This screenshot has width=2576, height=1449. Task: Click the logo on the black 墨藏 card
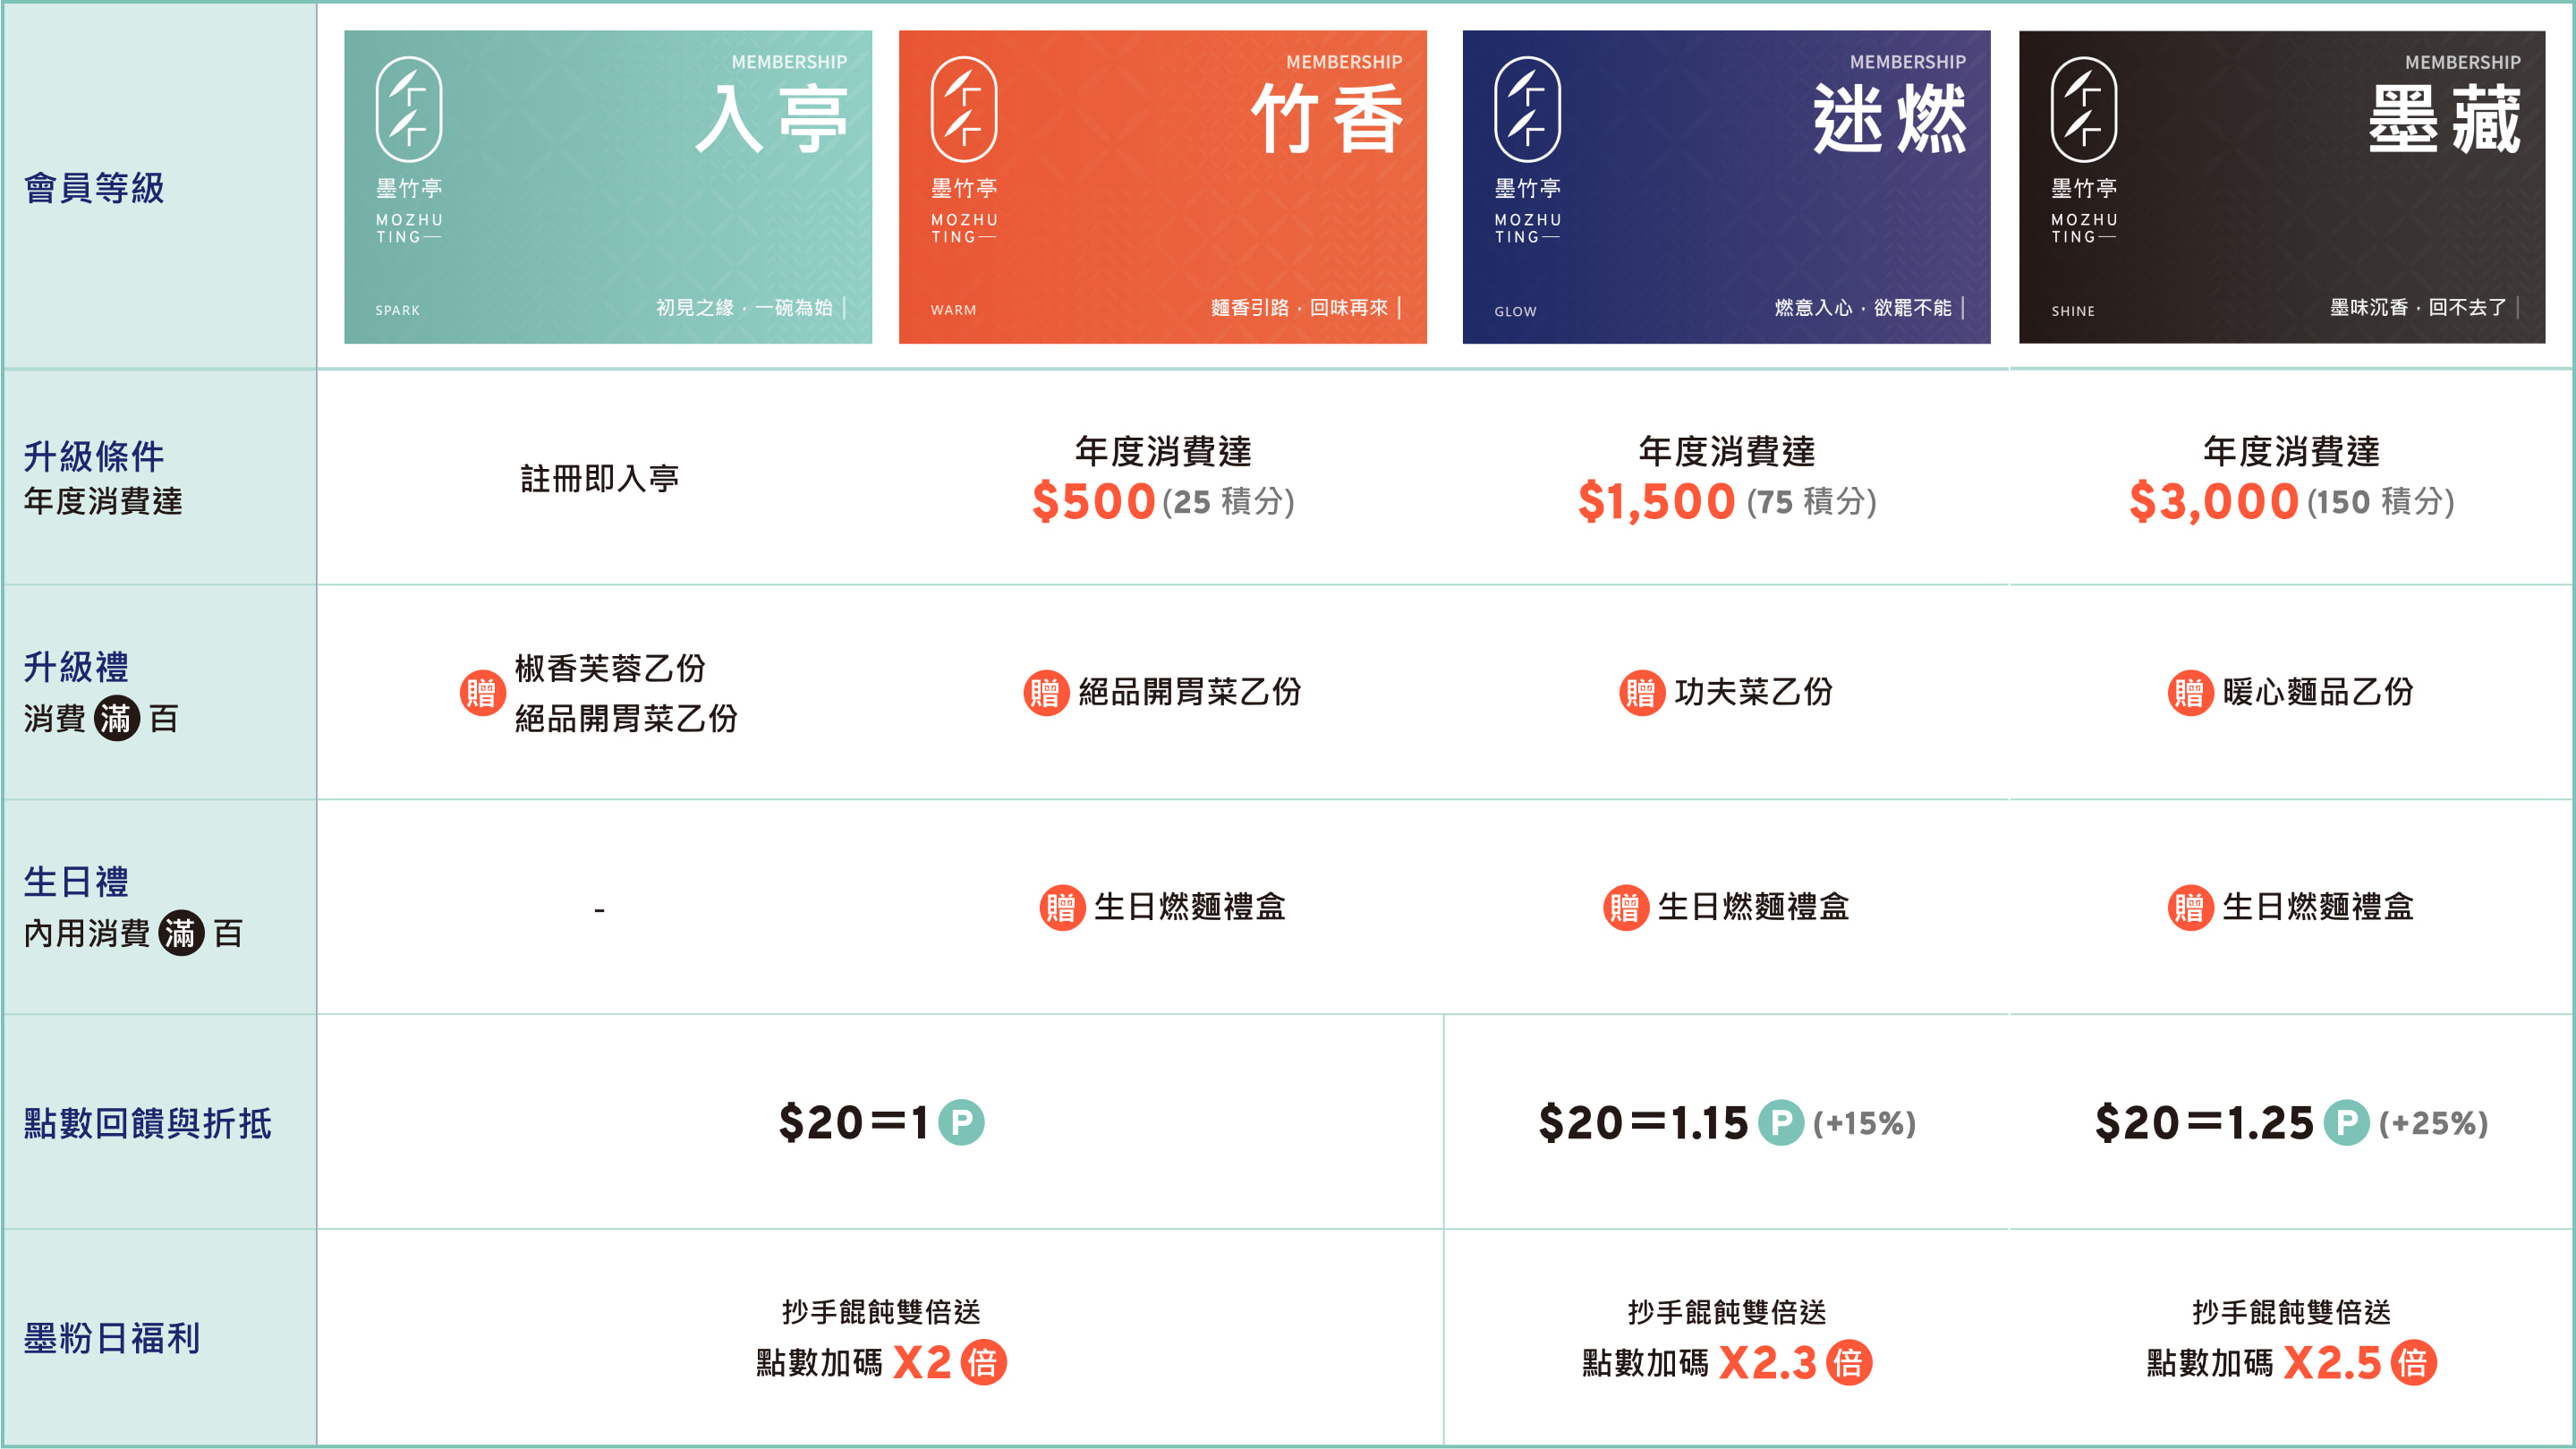2083,109
